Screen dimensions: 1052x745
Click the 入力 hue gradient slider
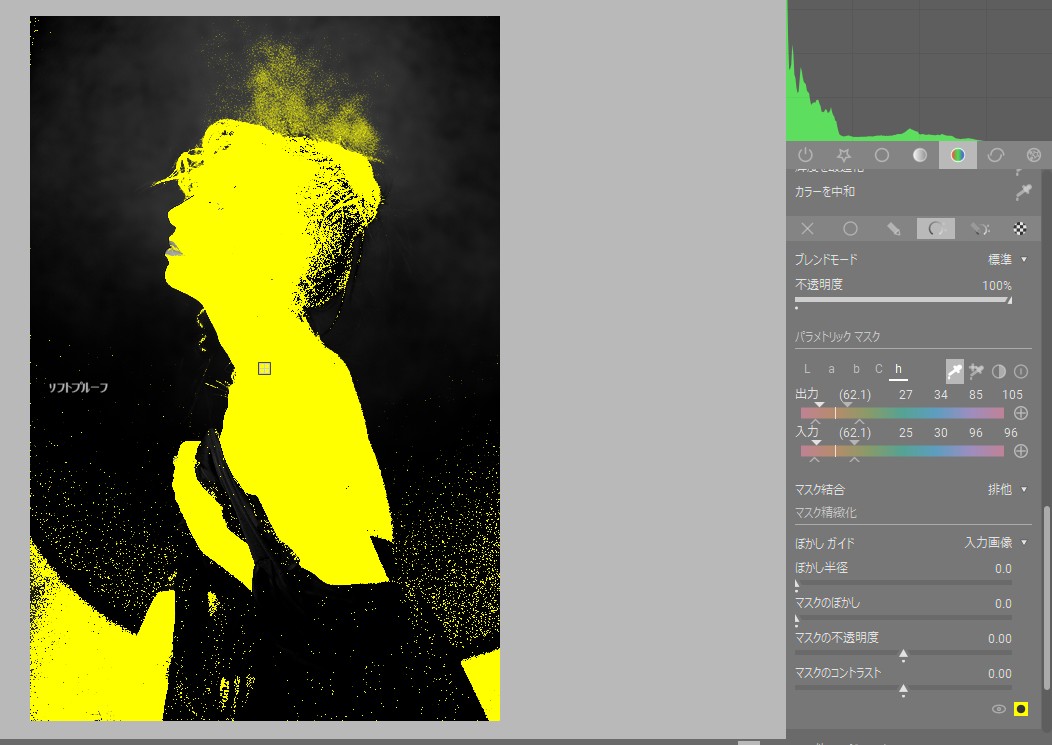click(x=902, y=451)
